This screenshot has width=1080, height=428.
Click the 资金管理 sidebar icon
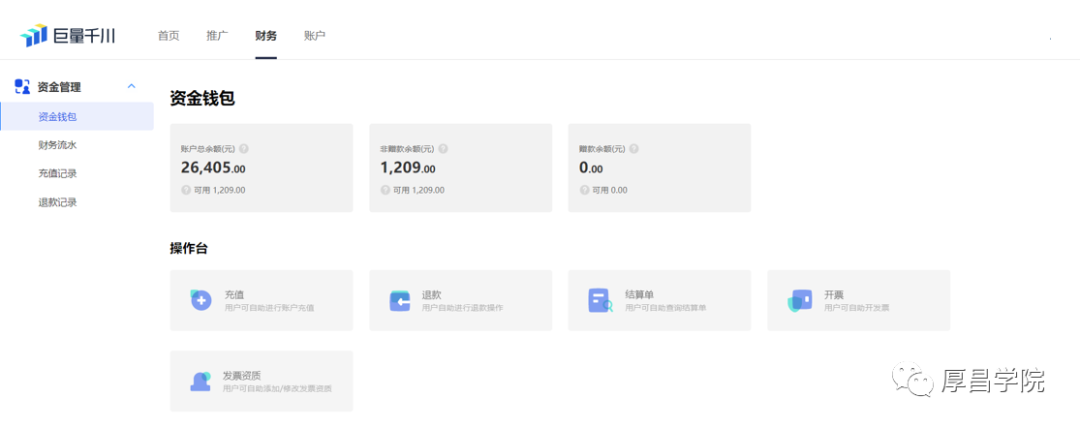(x=22, y=87)
